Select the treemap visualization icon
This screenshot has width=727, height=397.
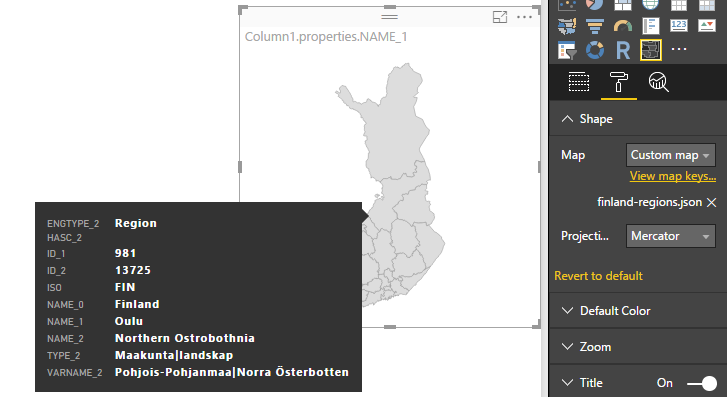tap(623, 5)
